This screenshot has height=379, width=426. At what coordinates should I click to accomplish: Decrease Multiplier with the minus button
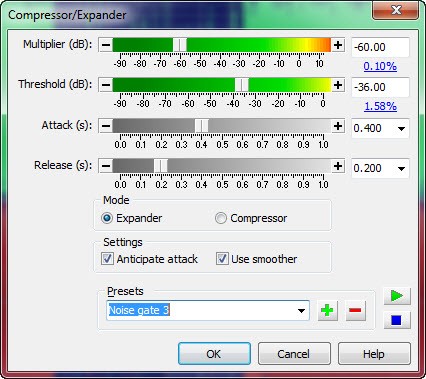click(x=106, y=45)
